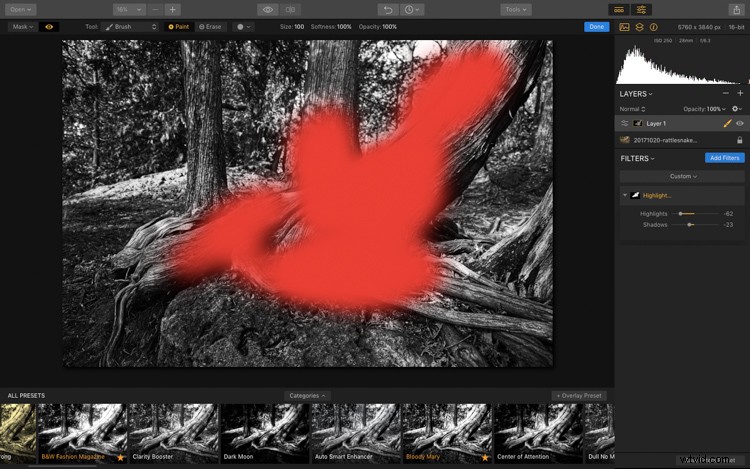This screenshot has height=469, width=750.
Task: Open the Mask dropdown
Action: tap(23, 27)
